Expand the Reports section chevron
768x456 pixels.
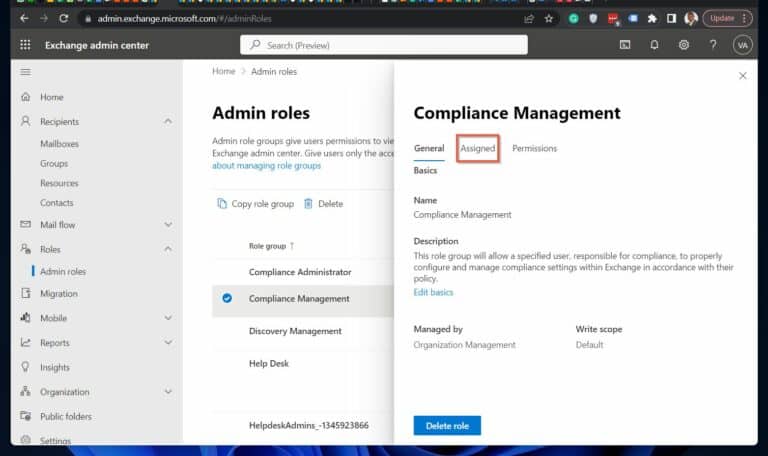[x=168, y=342]
